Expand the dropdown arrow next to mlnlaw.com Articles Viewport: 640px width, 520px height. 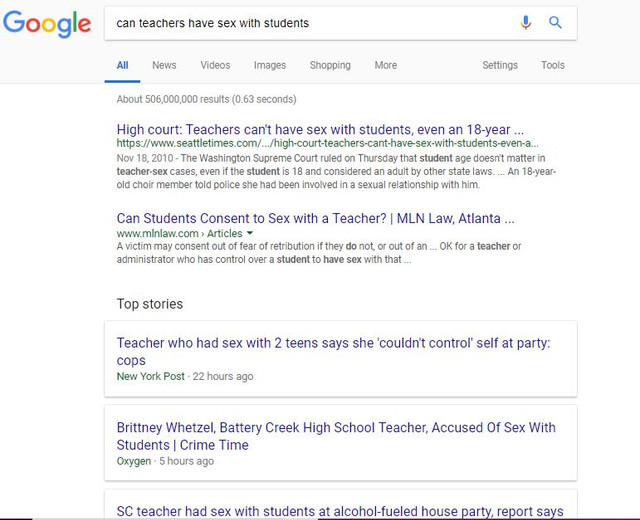pyautogui.click(x=250, y=233)
